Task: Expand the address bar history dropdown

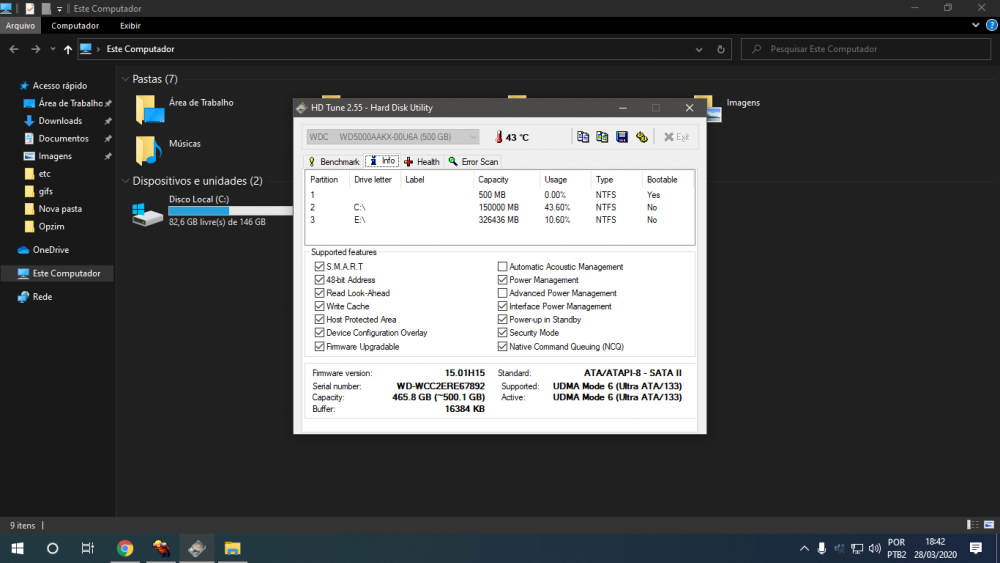Action: click(699, 49)
